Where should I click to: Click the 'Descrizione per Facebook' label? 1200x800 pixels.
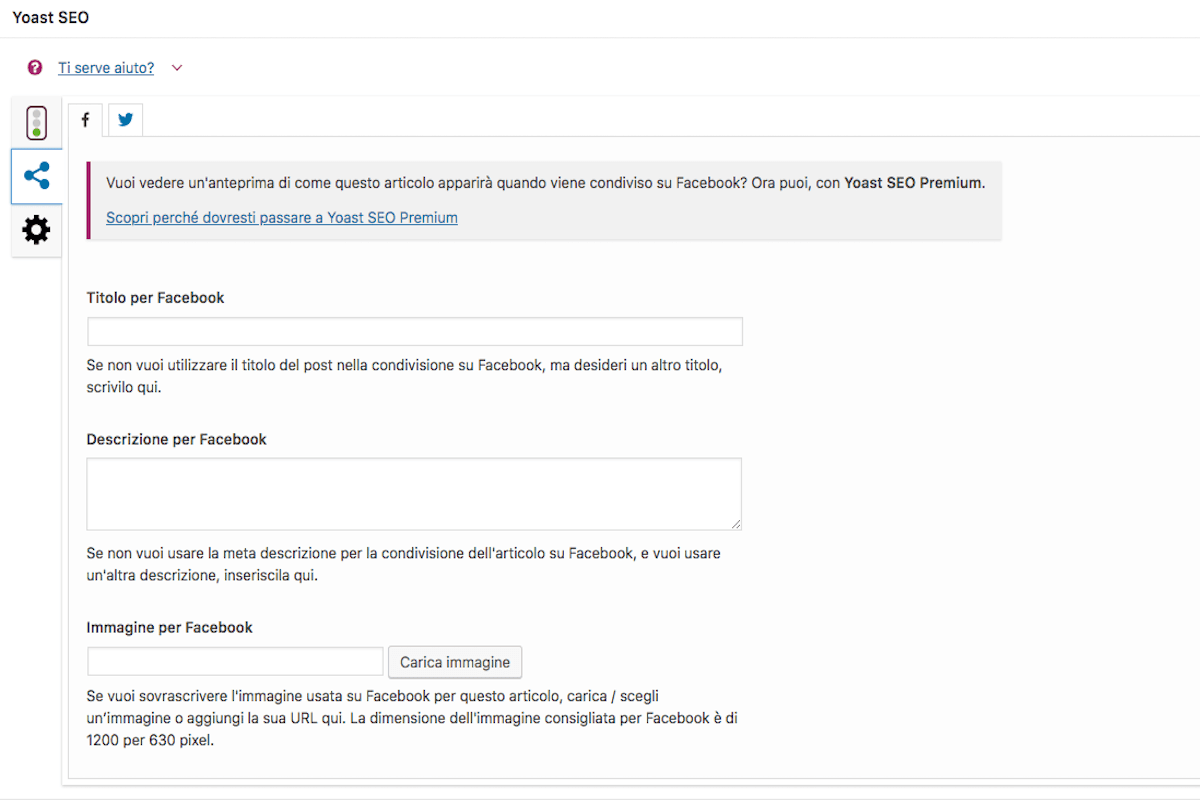177,439
